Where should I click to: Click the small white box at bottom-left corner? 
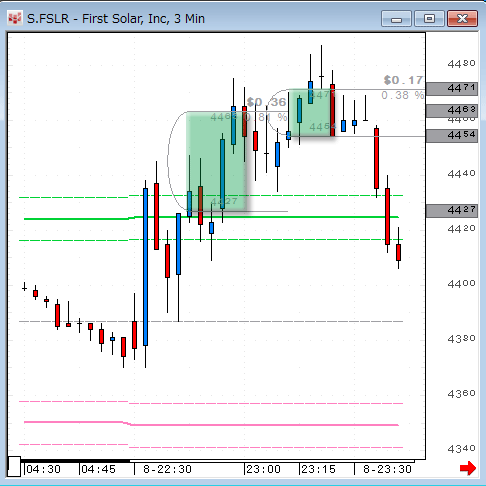coord(14,466)
